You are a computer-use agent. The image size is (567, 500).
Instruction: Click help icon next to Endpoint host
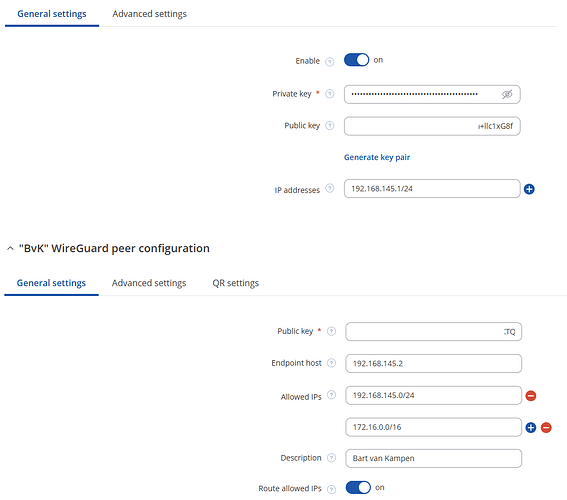331,363
